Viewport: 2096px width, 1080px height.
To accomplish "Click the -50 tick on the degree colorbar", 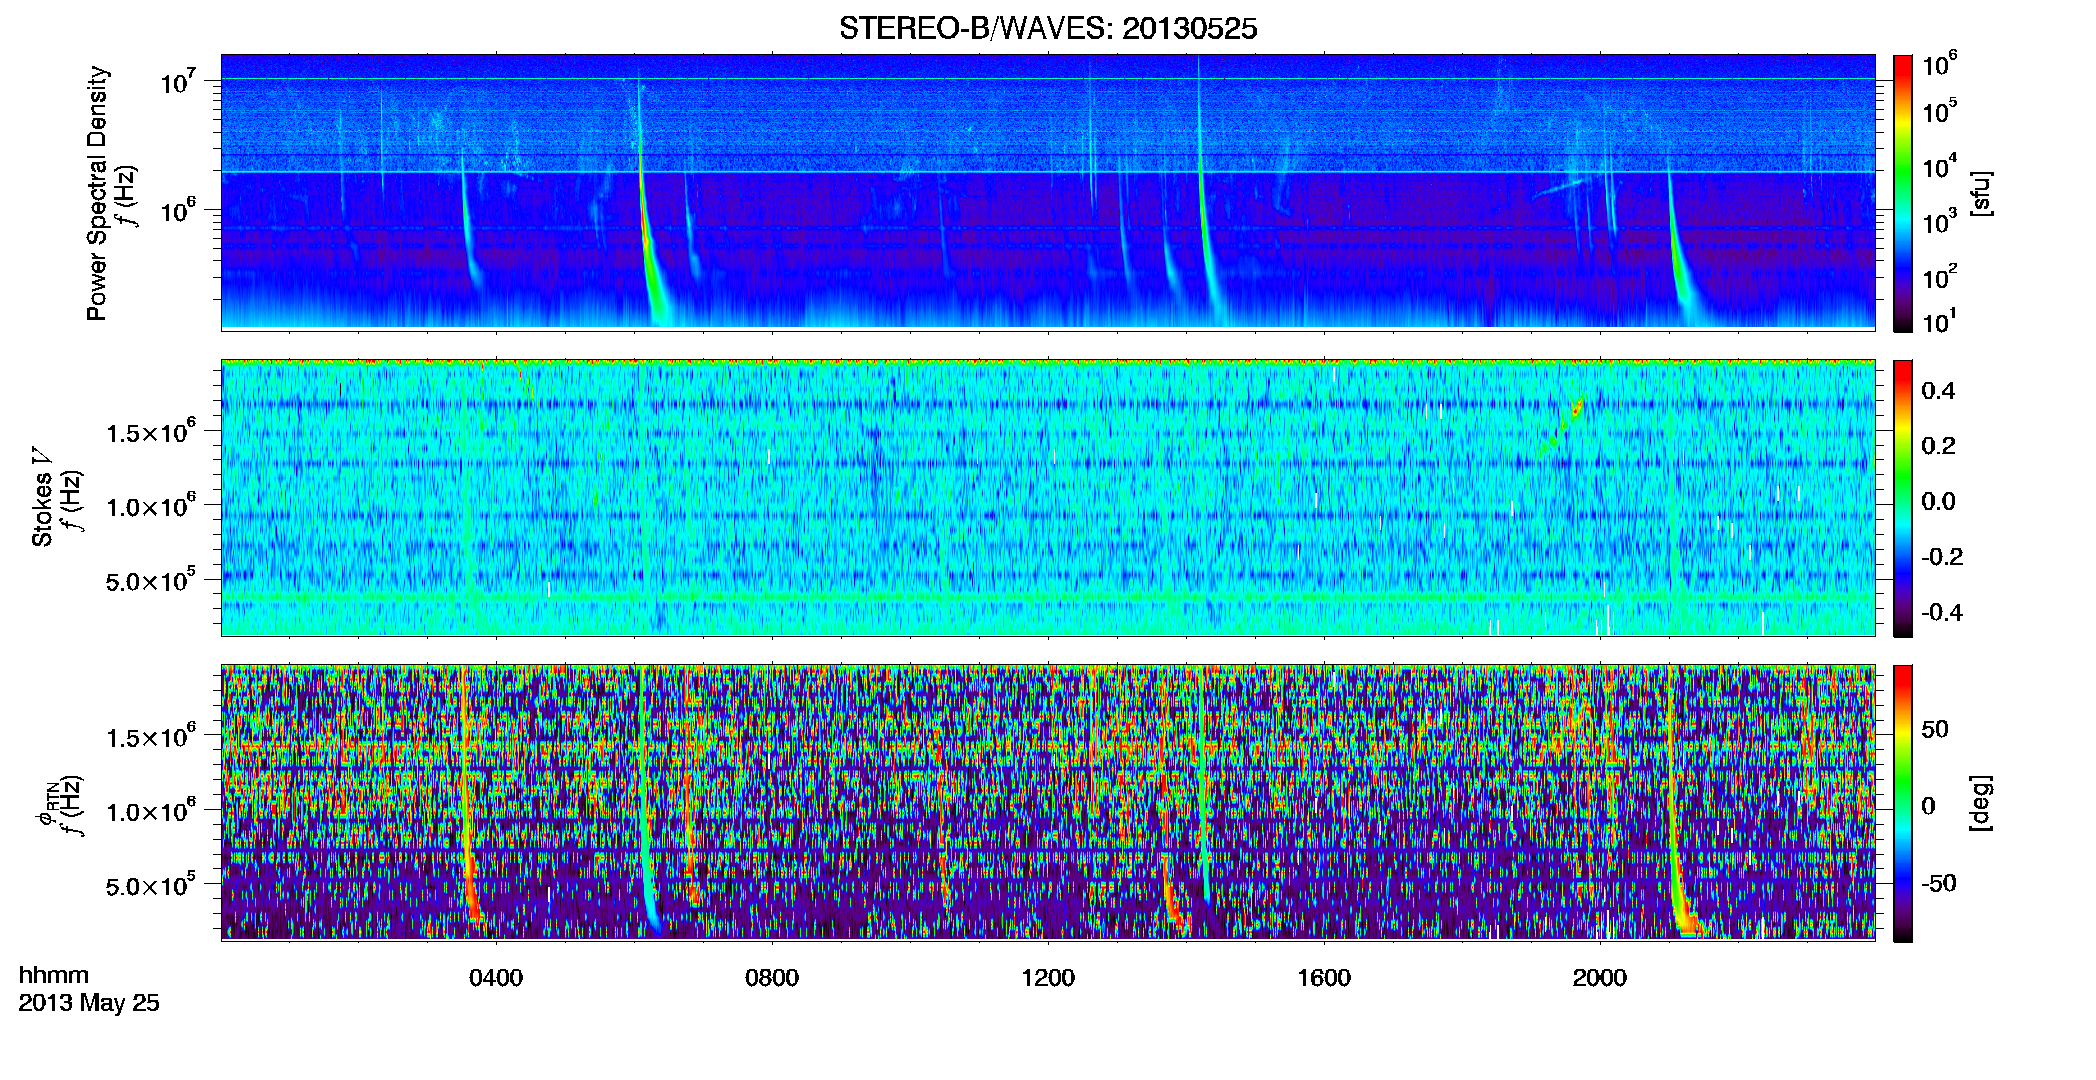I will tap(1938, 884).
